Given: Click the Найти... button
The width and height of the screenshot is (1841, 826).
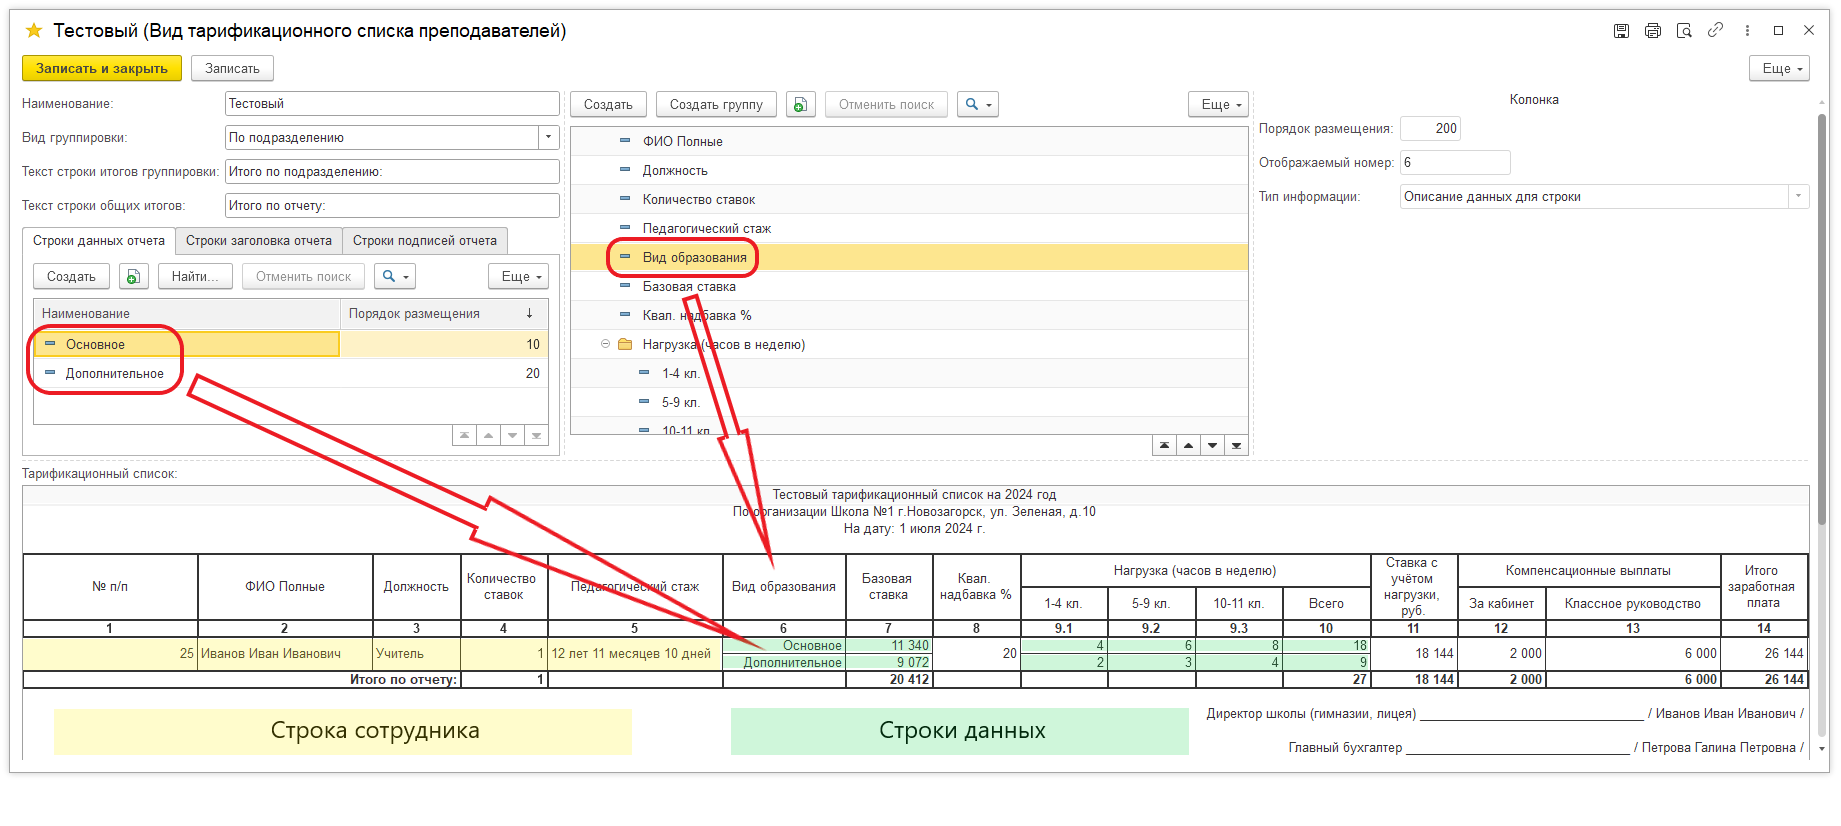Looking at the screenshot, I should click(x=195, y=276).
